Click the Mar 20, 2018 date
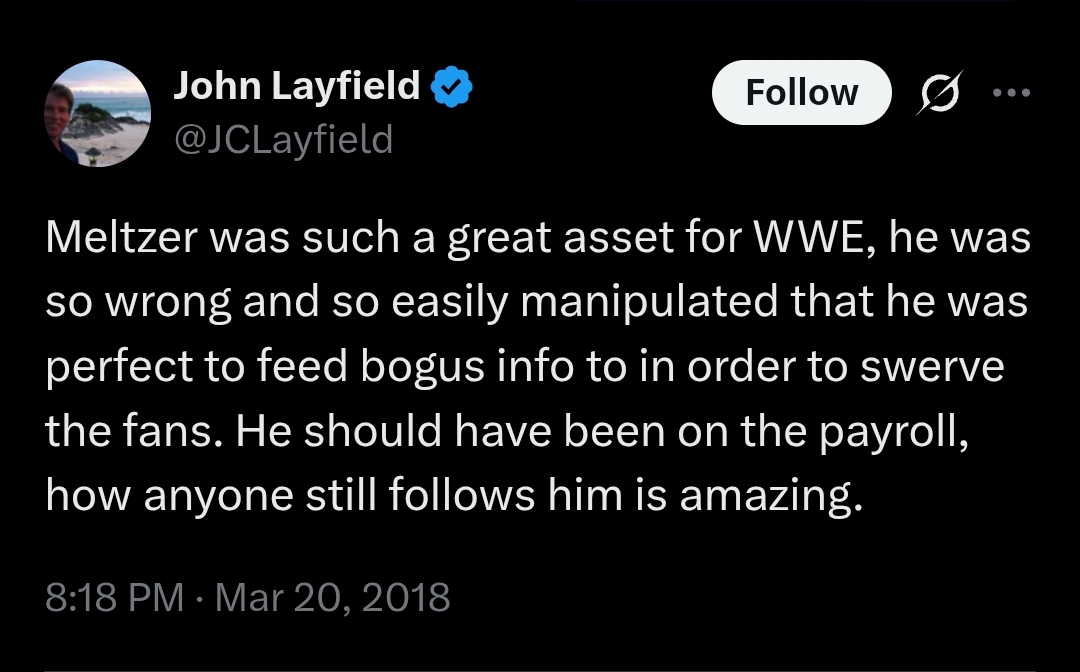Image resolution: width=1080 pixels, height=672 pixels. point(332,597)
